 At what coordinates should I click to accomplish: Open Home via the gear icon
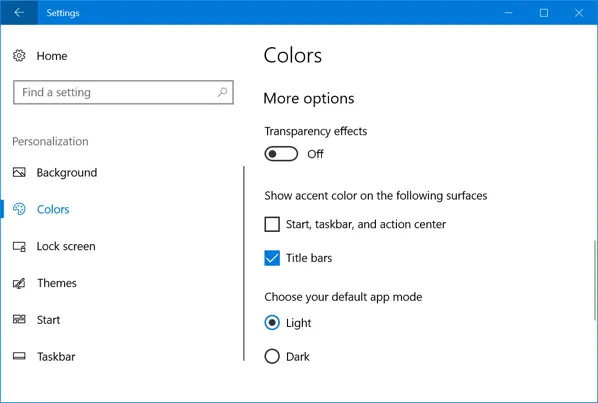point(19,56)
